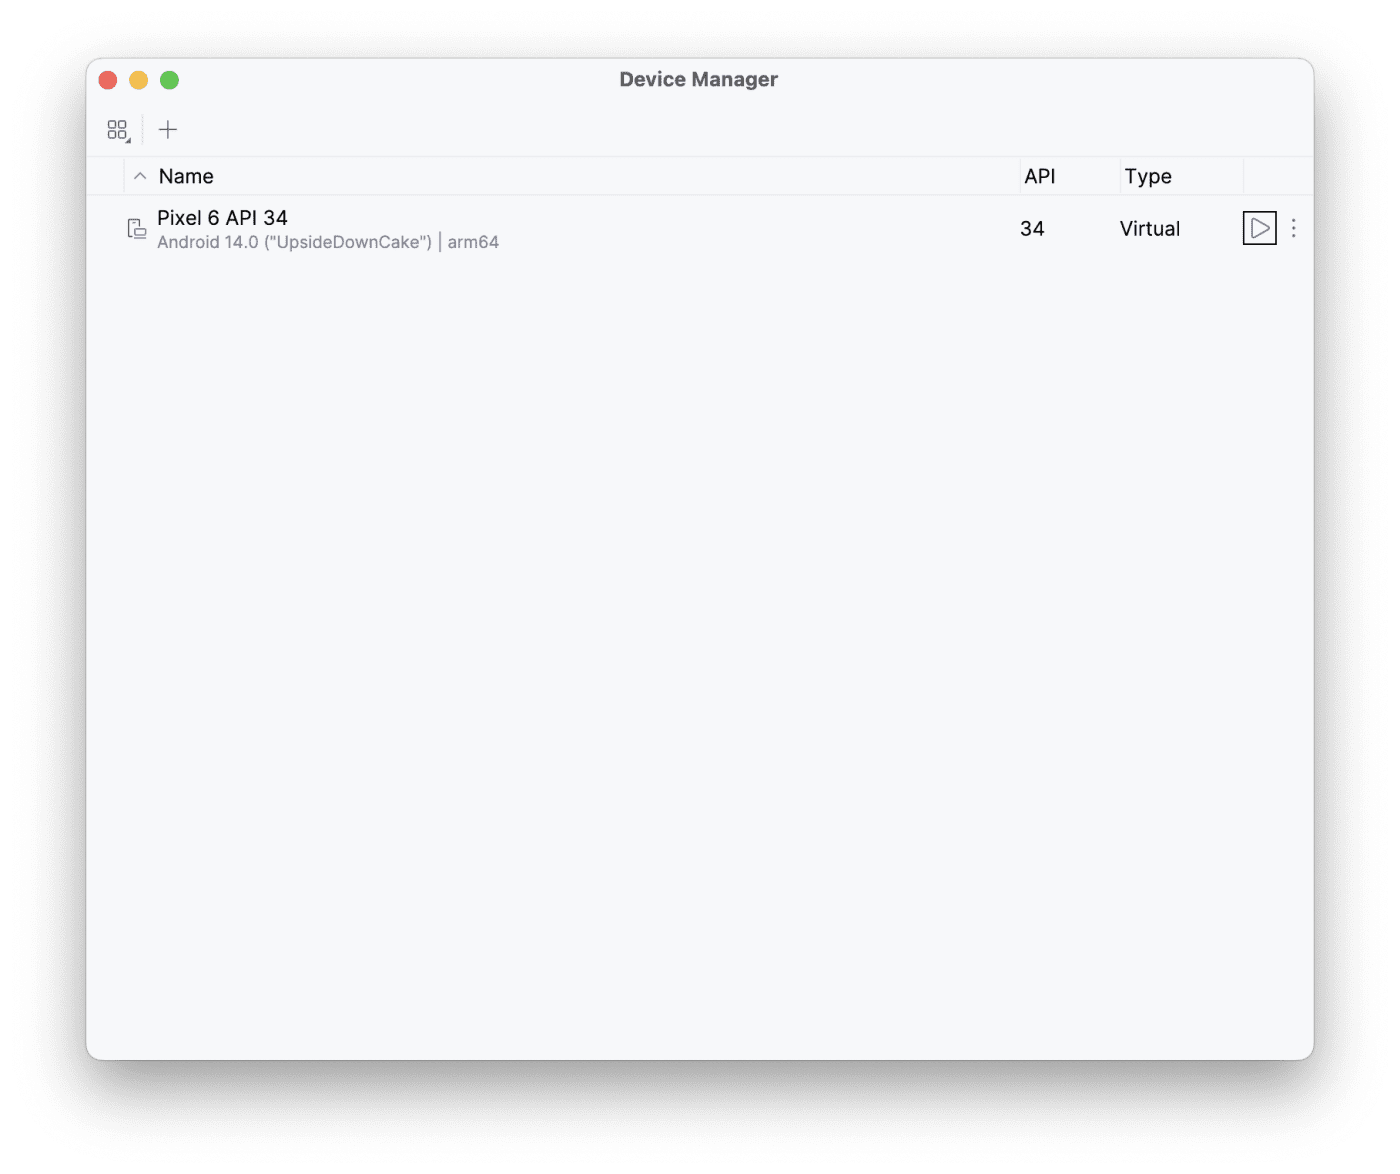Click the Pixel 6 virtual device icon
The image size is (1400, 1174).
pos(136,229)
